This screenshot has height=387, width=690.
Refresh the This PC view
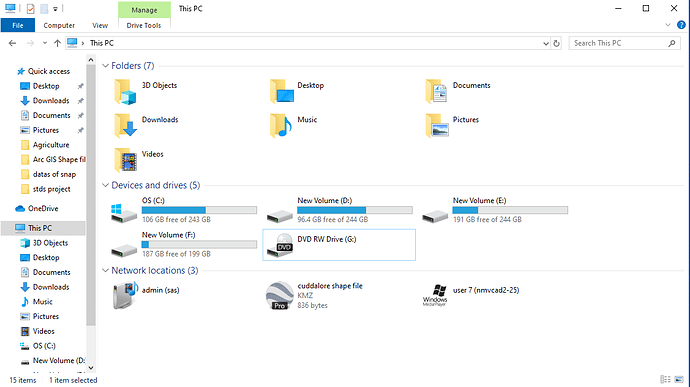557,43
